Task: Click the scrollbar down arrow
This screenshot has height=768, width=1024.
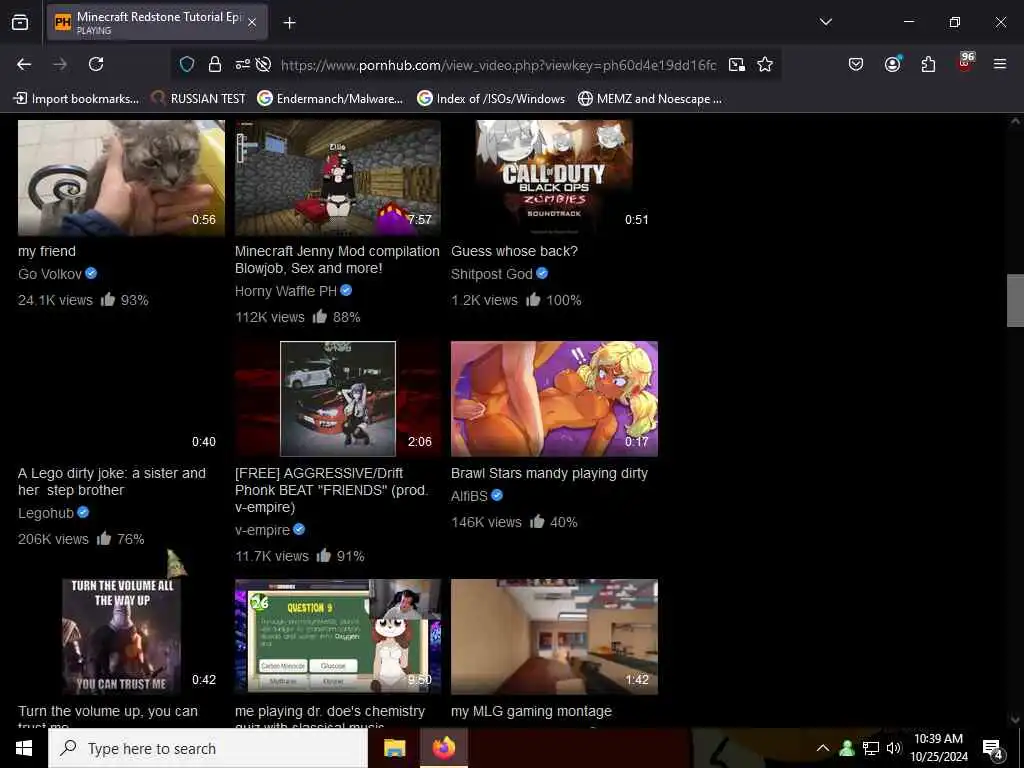Action: (1015, 719)
